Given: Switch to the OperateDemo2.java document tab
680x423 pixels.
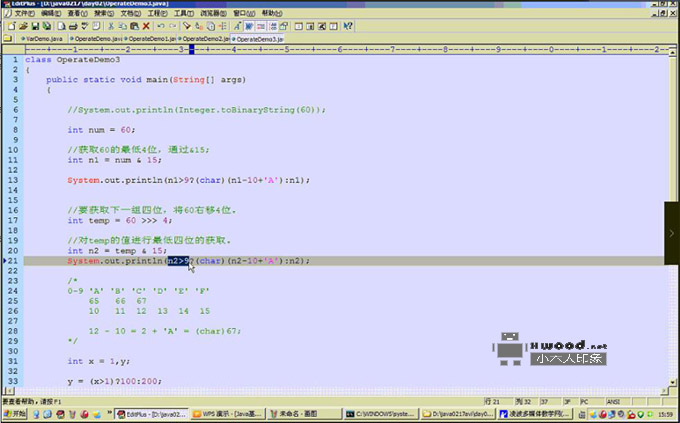Looking at the screenshot, I should 203,39.
